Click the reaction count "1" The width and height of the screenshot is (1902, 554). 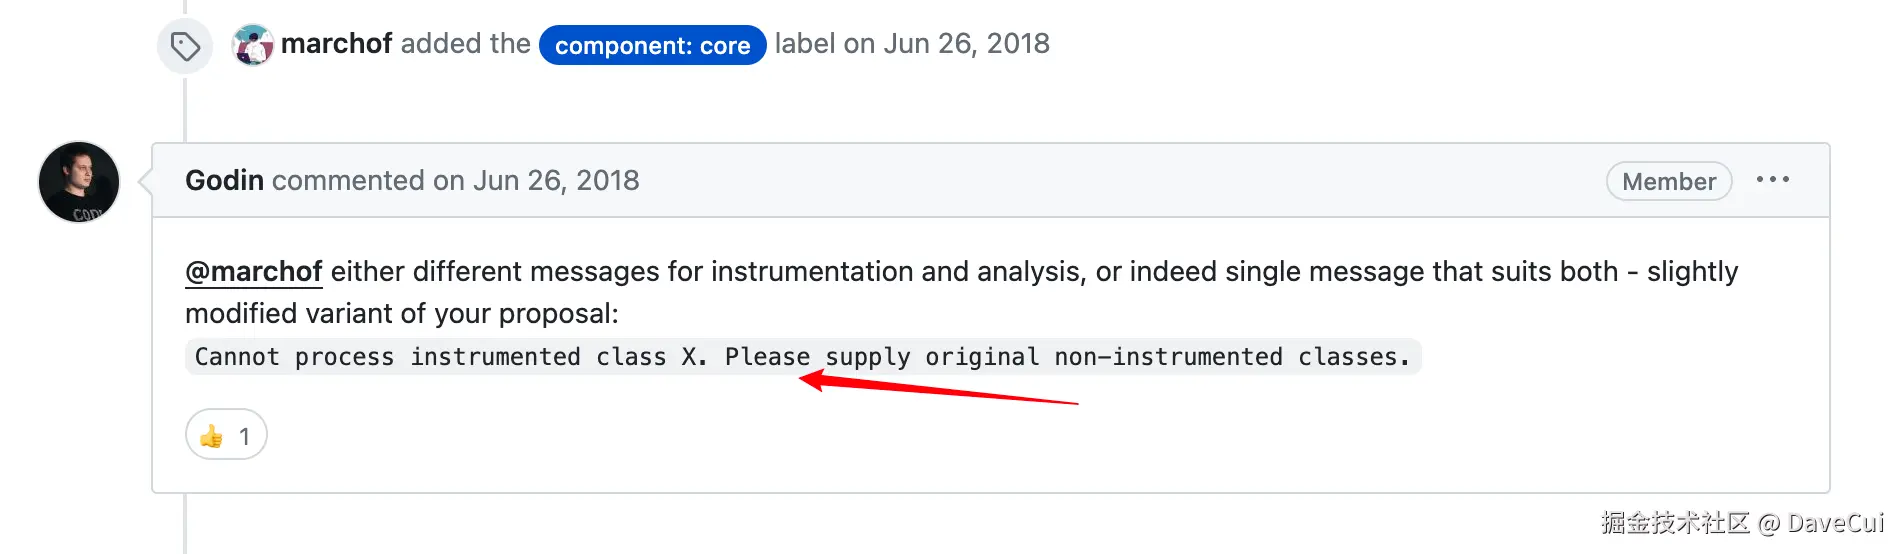244,436
